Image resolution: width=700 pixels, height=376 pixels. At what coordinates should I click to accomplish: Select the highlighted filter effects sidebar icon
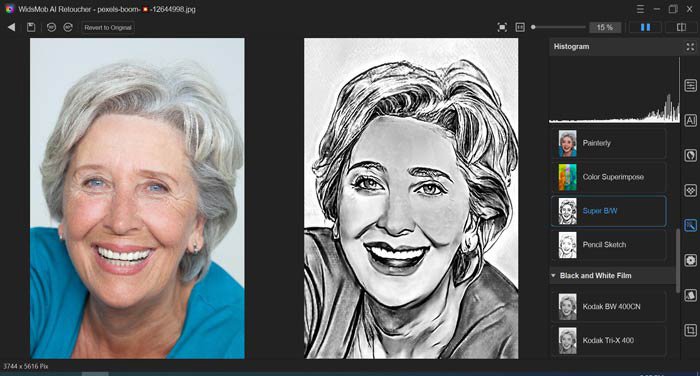691,225
